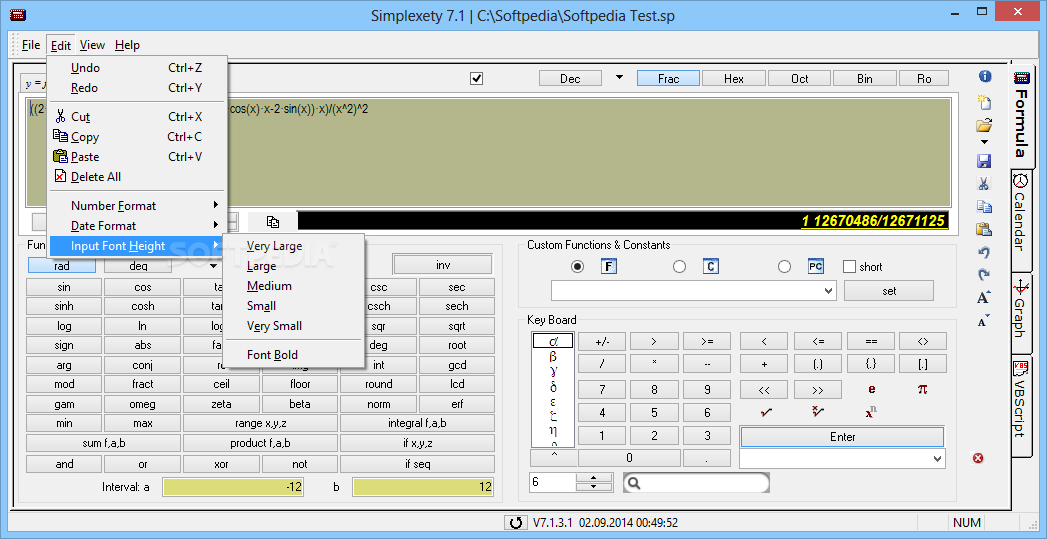Viewport: 1047px width, 539px height.
Task: Insert the nth root symbol
Action: point(818,412)
